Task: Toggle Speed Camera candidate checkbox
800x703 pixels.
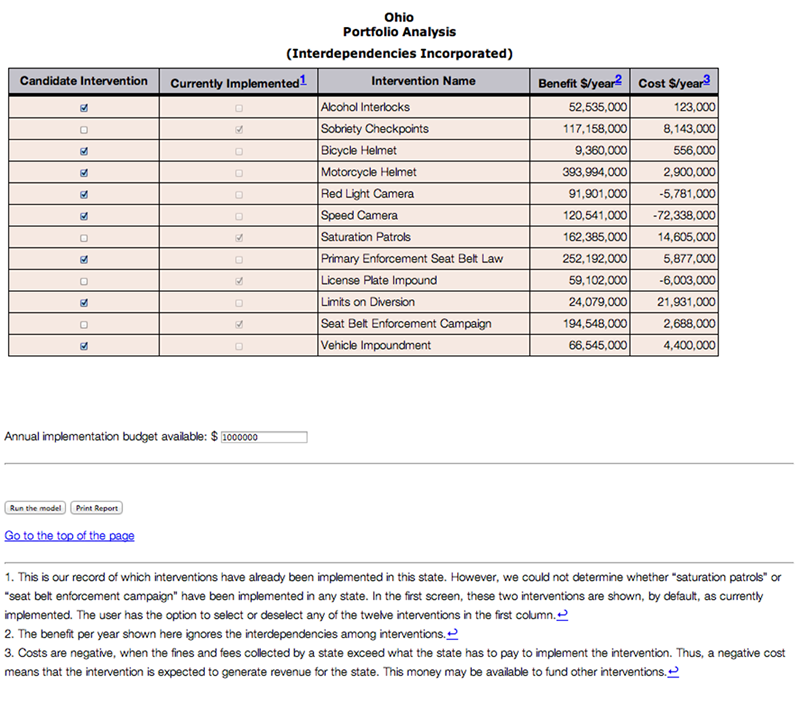Action: (84, 216)
